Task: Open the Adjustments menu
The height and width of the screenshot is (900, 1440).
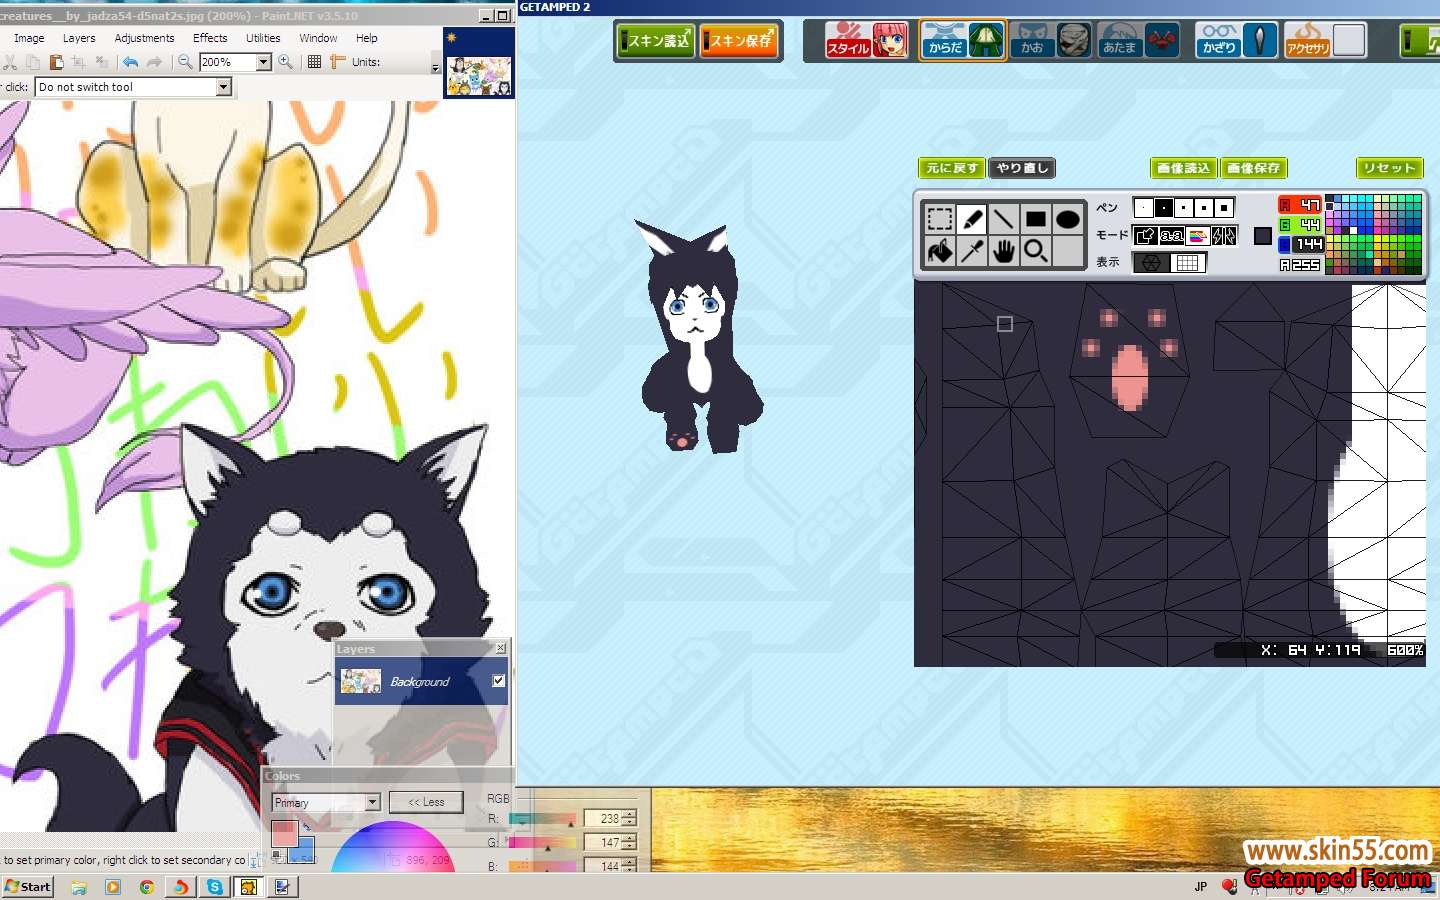Action: [144, 38]
